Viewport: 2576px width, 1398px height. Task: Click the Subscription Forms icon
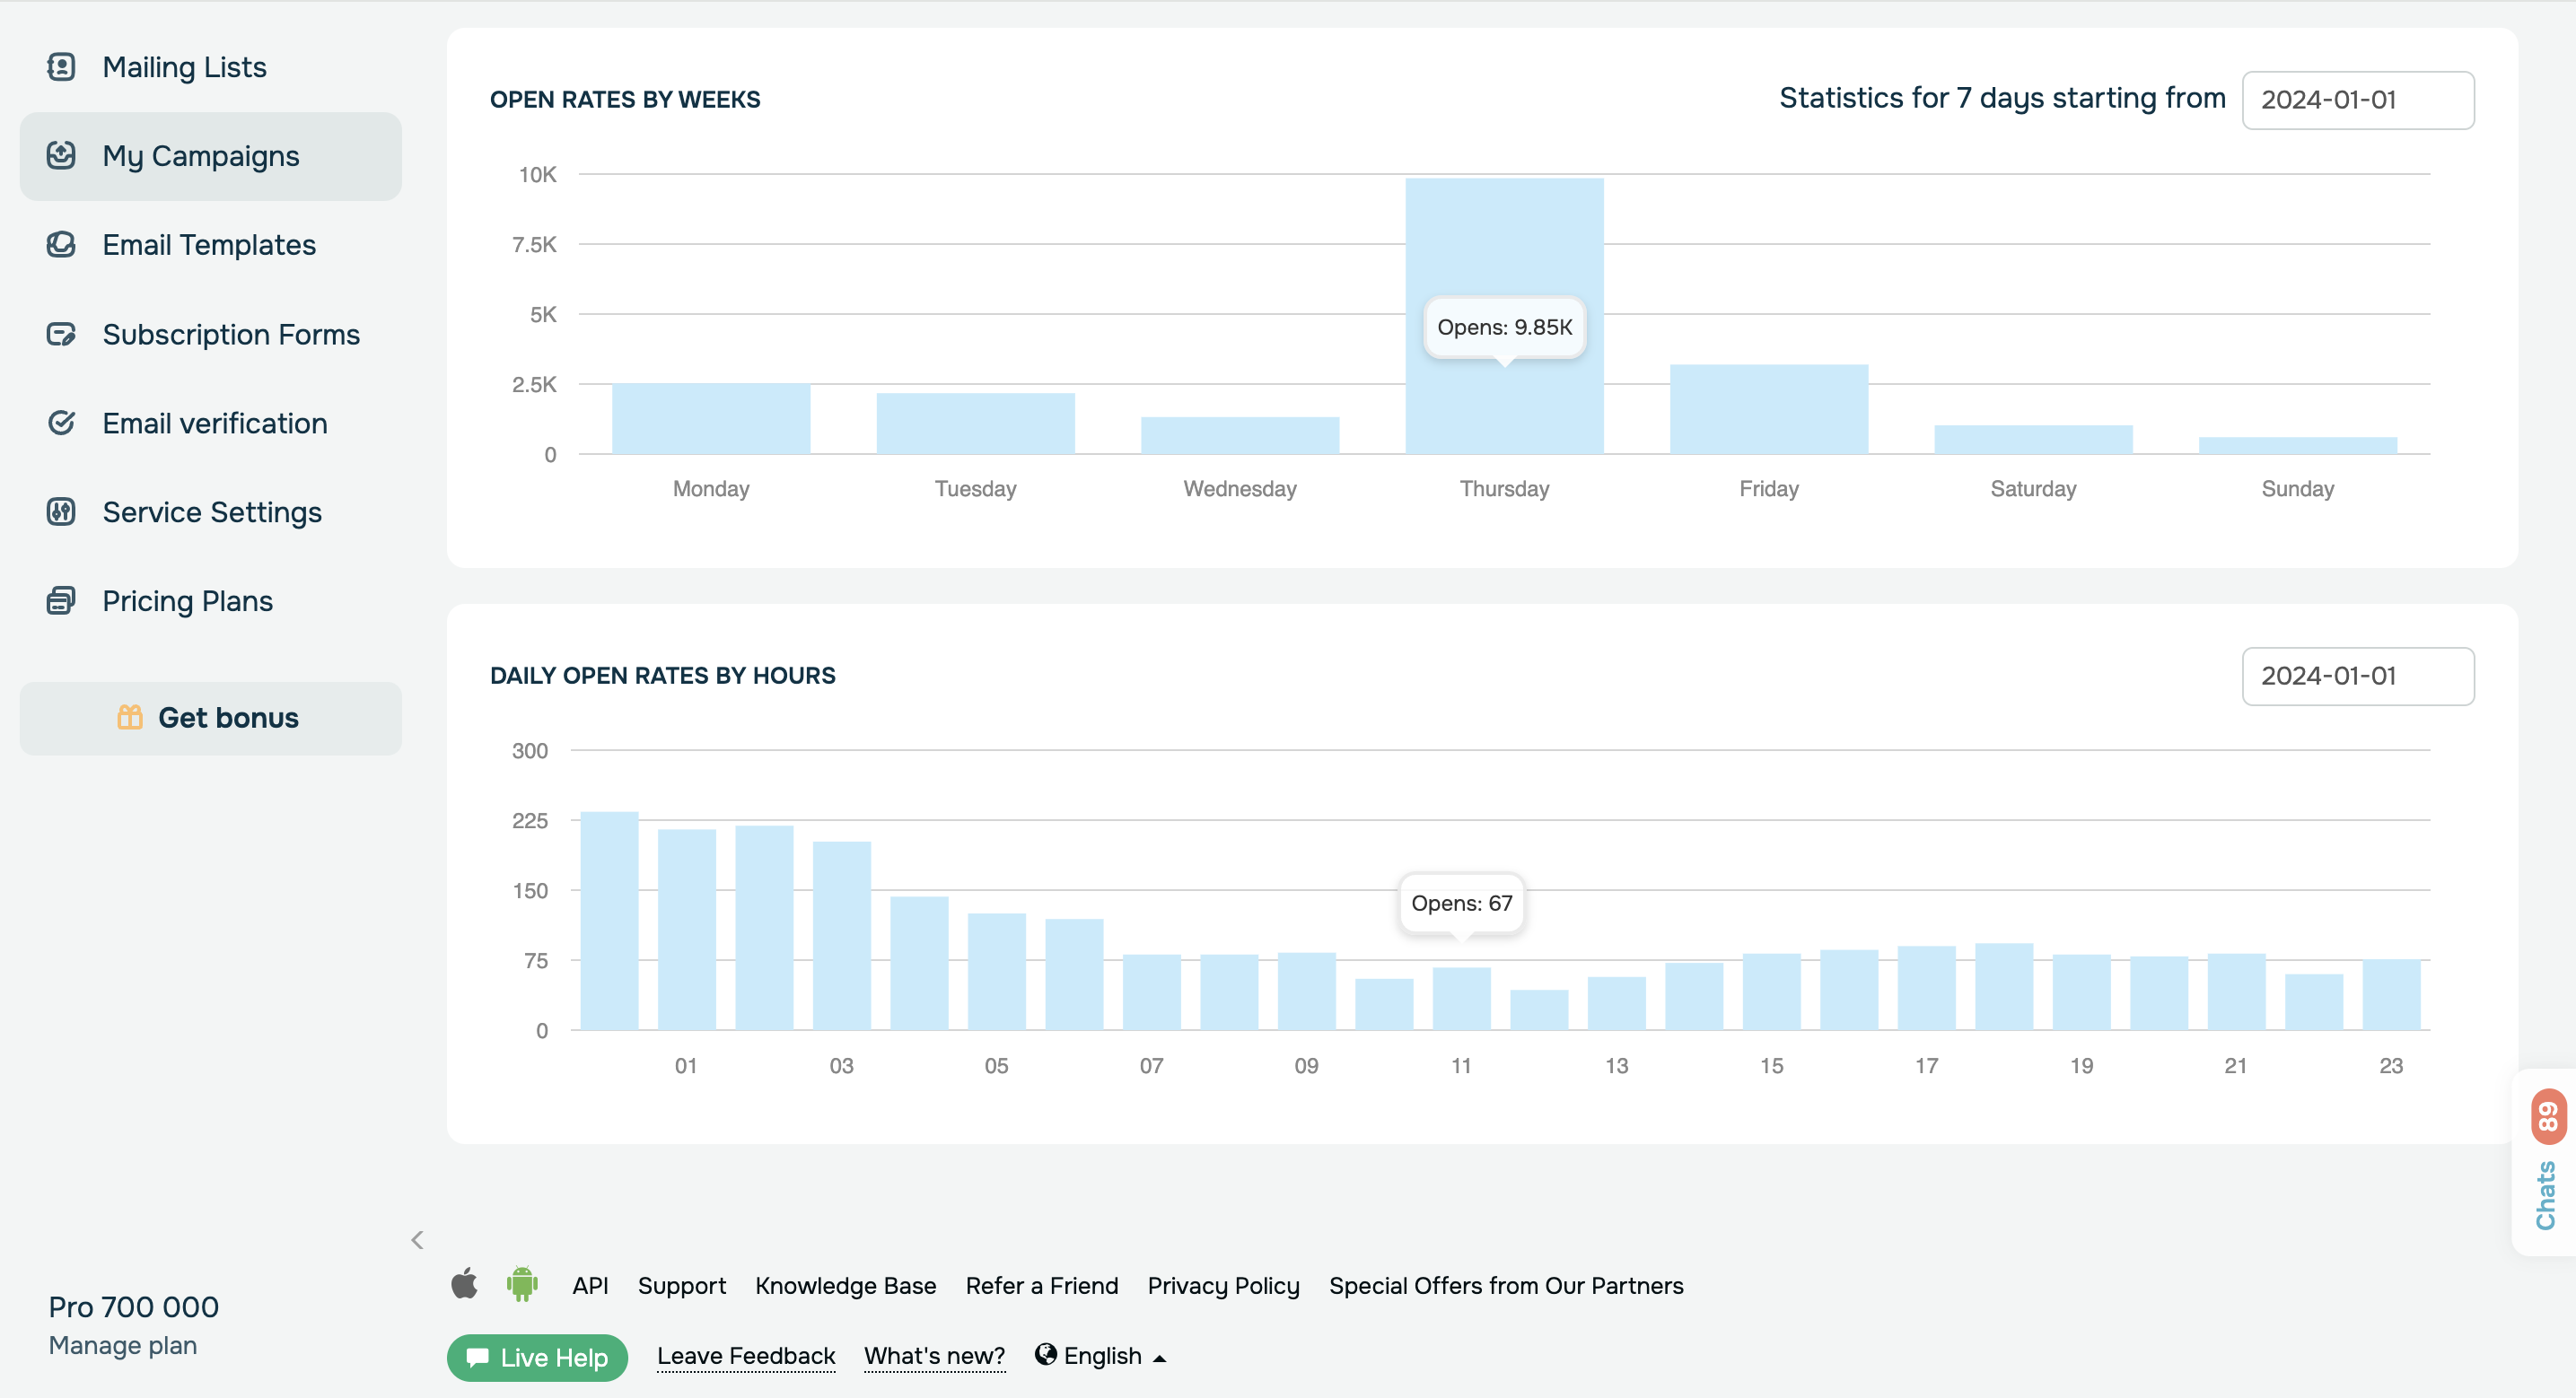[x=61, y=334]
